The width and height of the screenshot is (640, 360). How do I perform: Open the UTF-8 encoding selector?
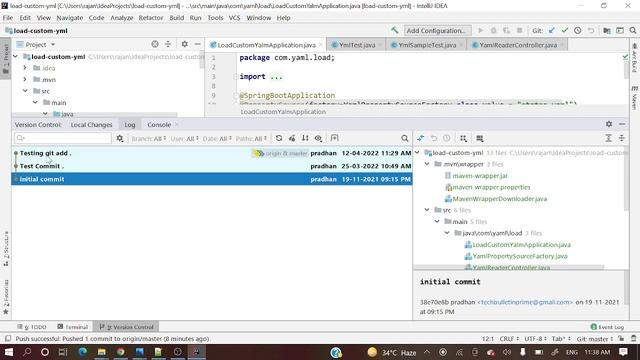coord(535,339)
